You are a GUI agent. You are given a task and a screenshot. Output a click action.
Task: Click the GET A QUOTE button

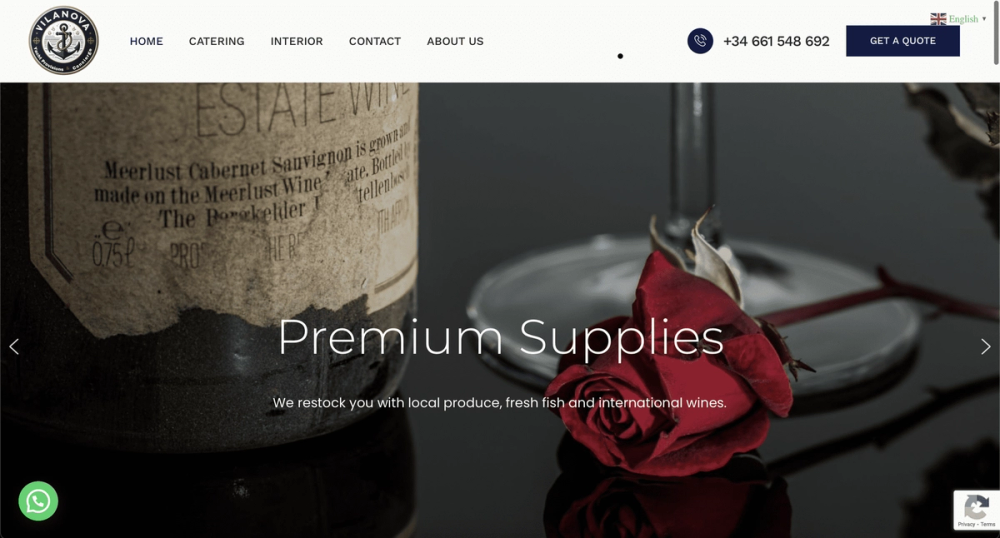[x=902, y=41]
